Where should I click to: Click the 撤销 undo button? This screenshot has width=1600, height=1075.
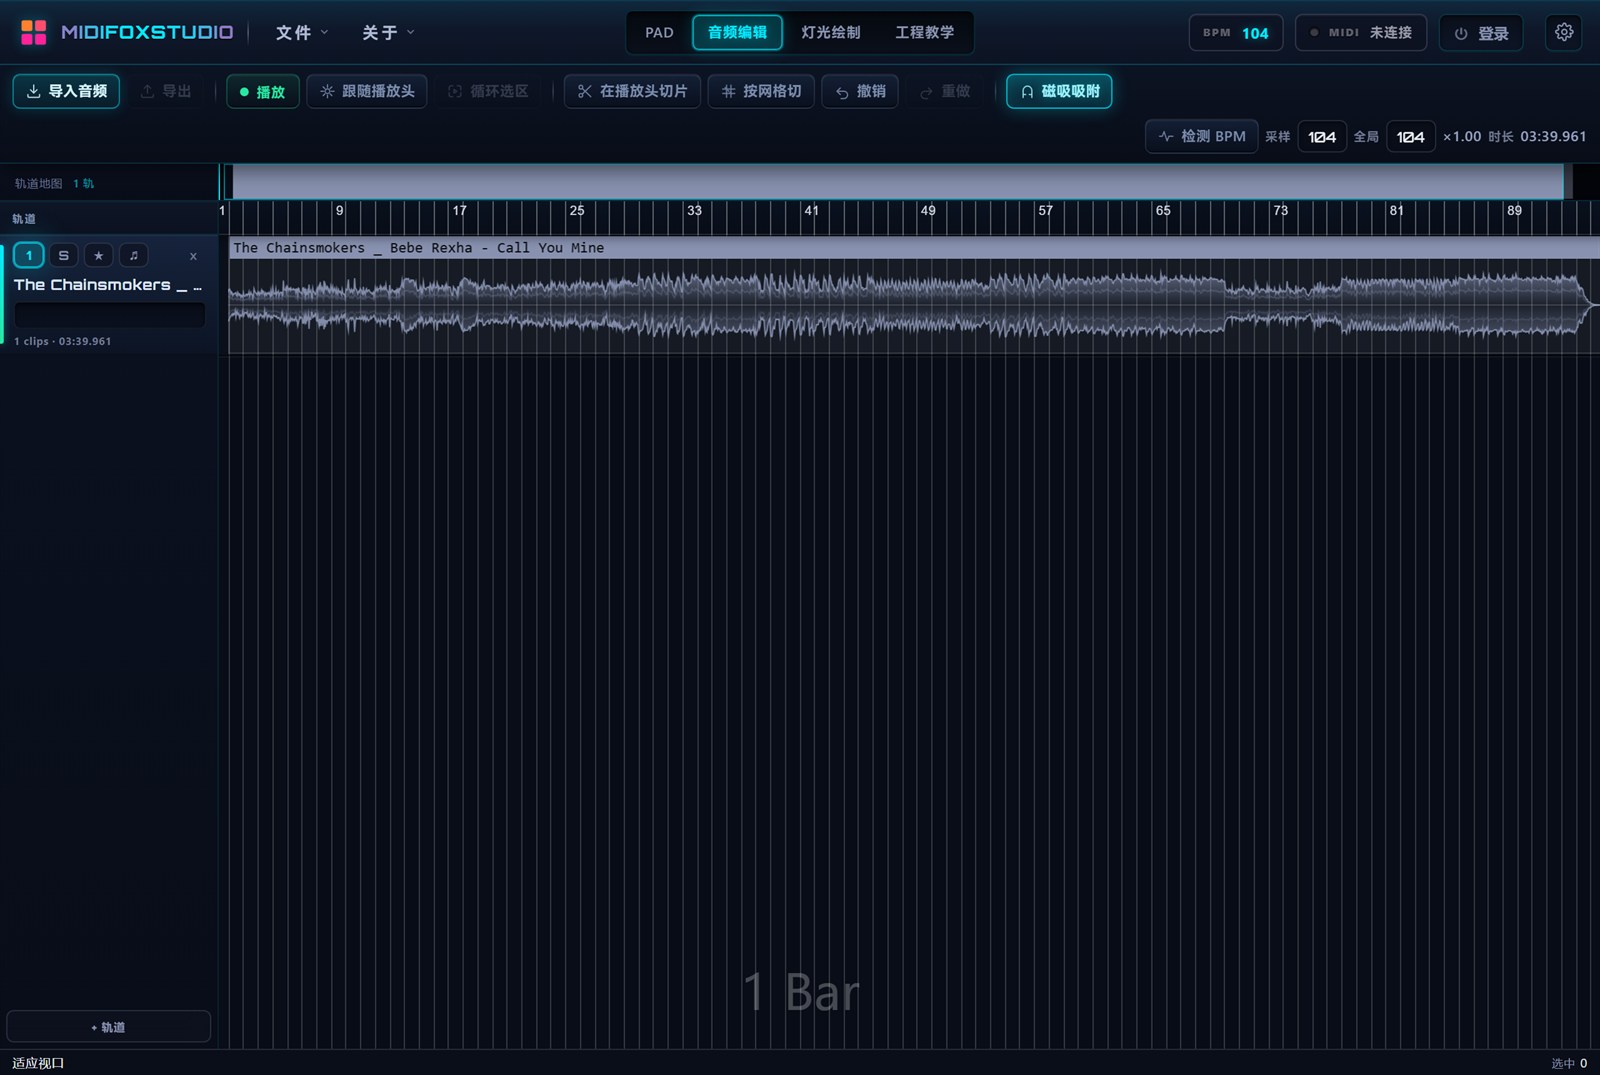pyautogui.click(x=860, y=91)
